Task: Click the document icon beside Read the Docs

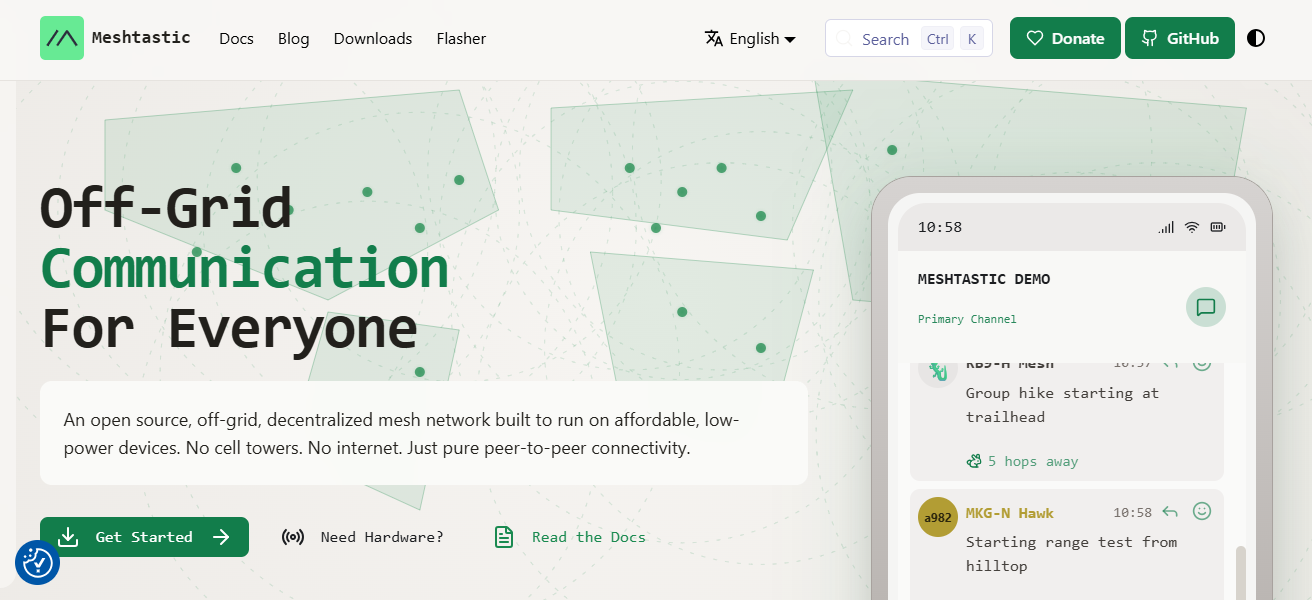Action: click(504, 537)
